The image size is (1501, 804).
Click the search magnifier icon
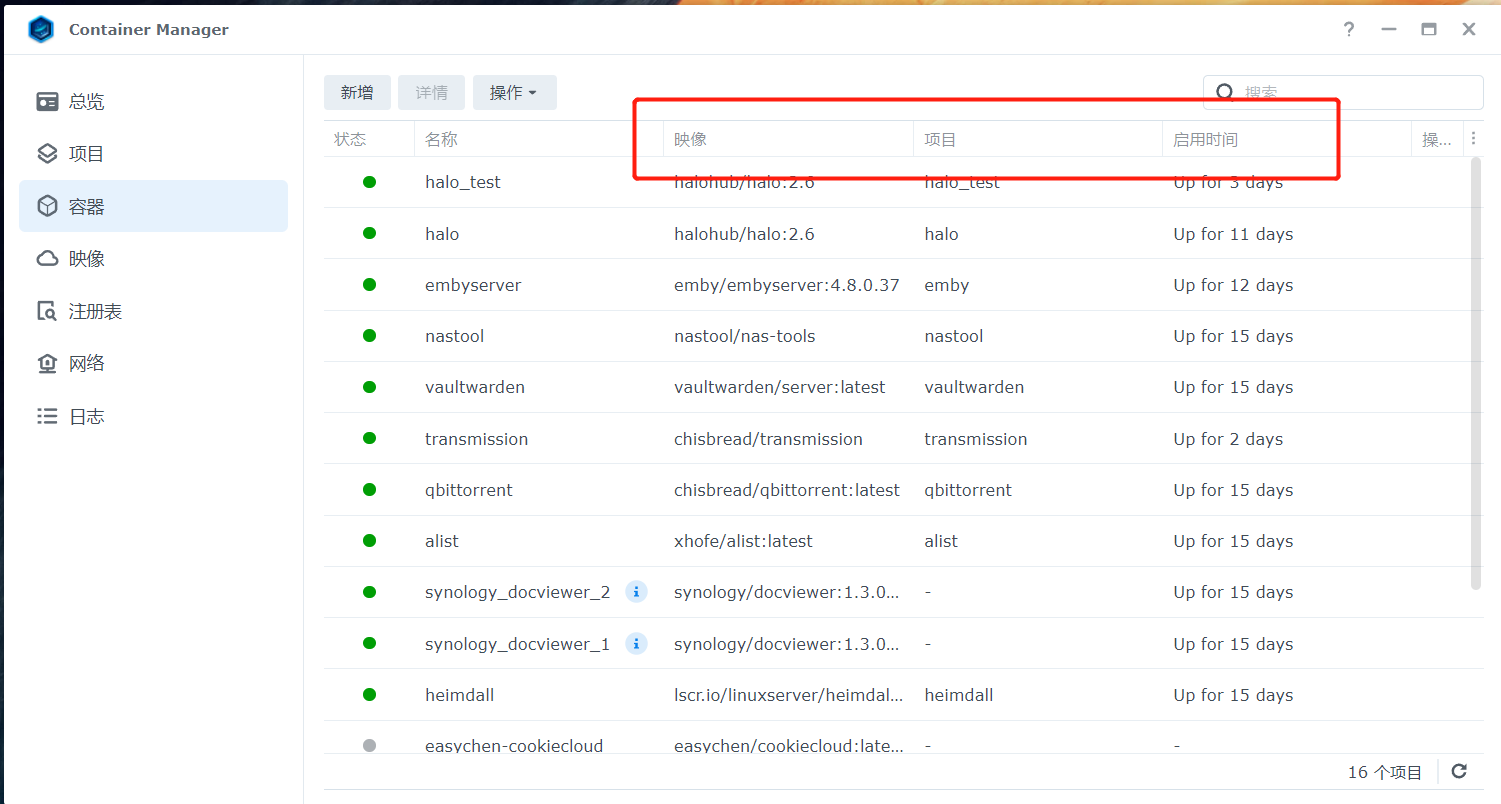(x=1224, y=92)
